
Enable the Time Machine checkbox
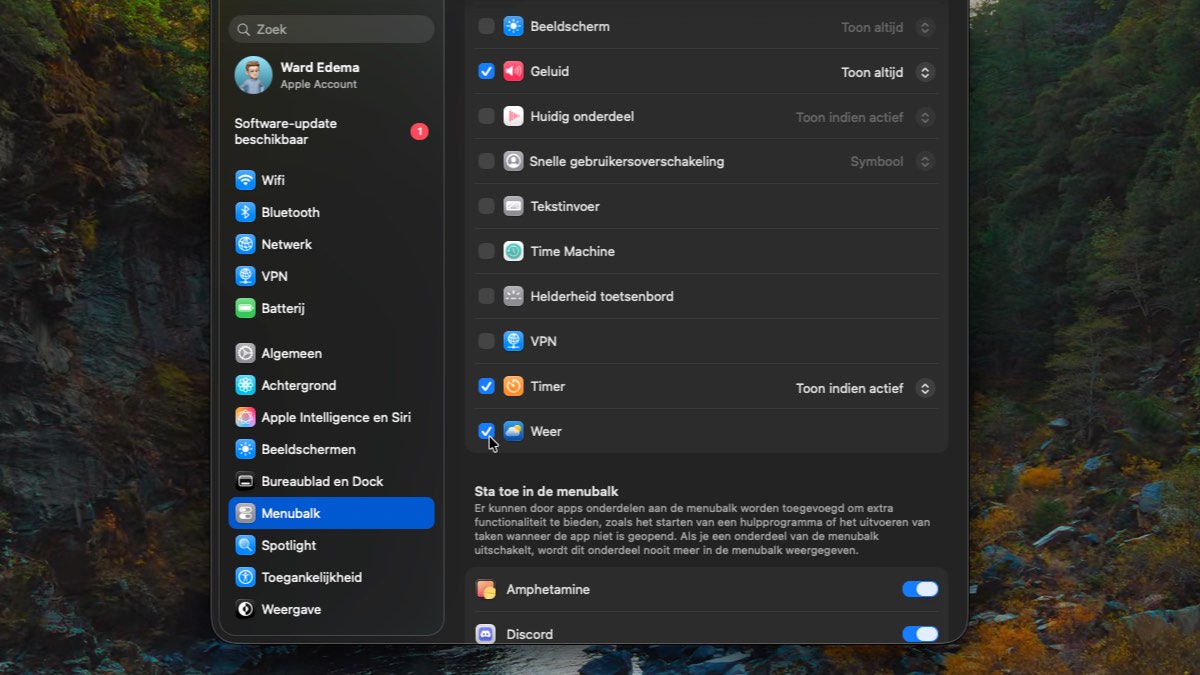click(x=486, y=252)
